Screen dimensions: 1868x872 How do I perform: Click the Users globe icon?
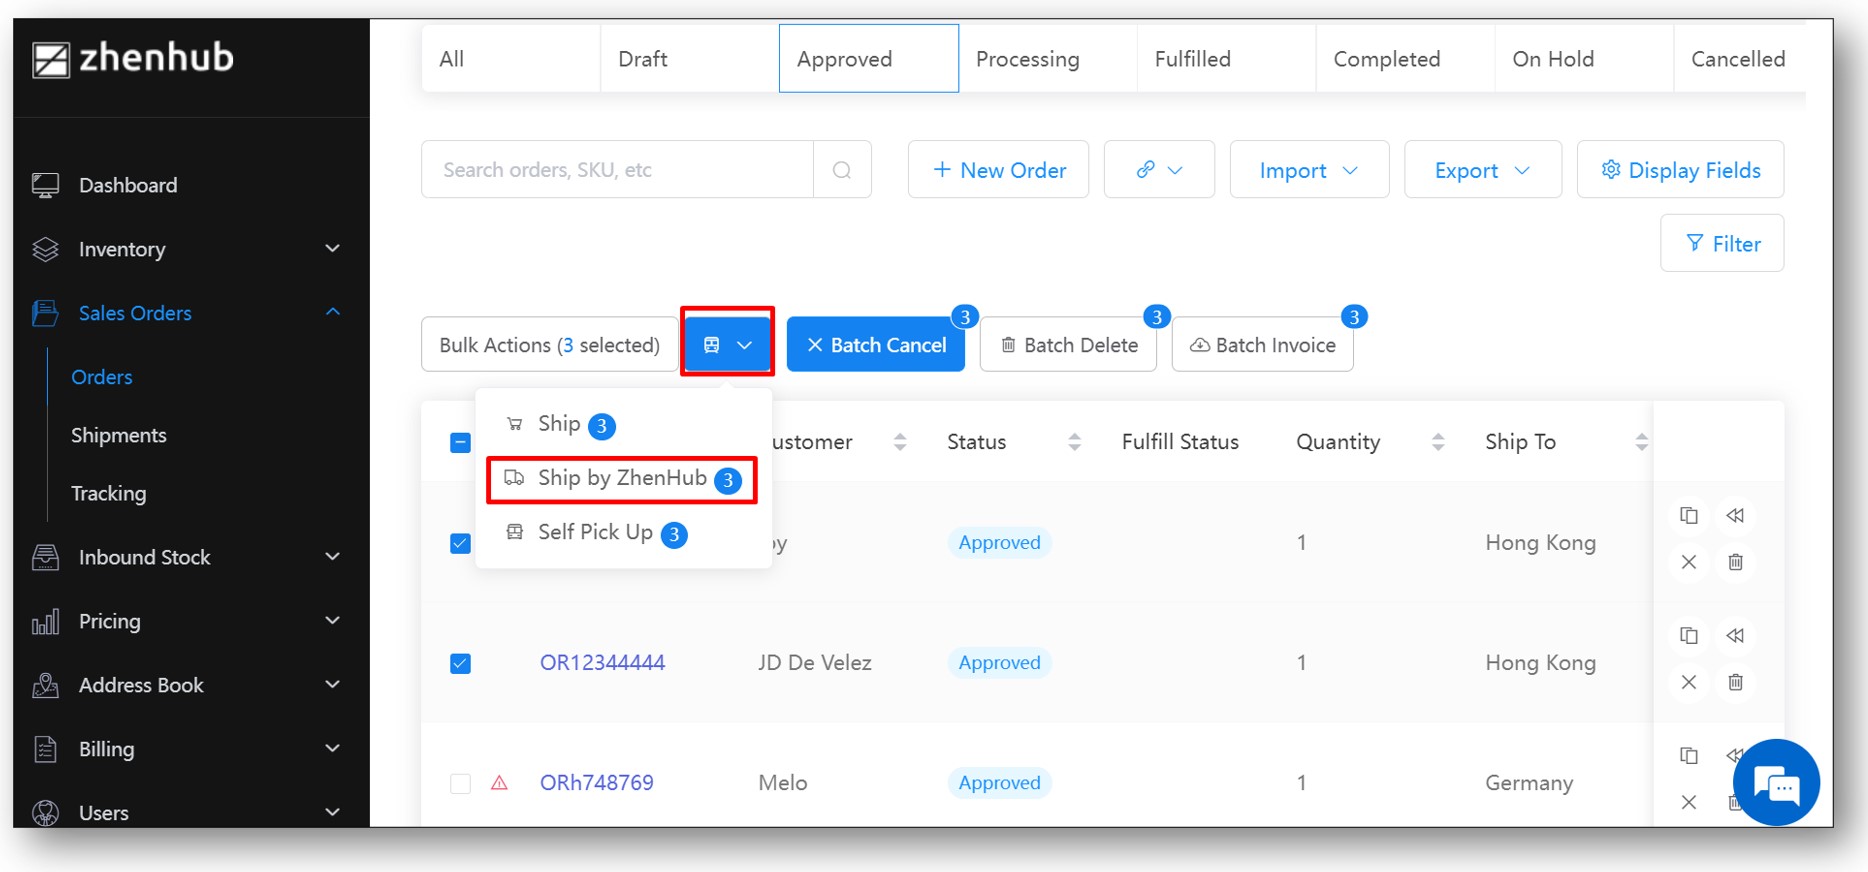point(46,813)
